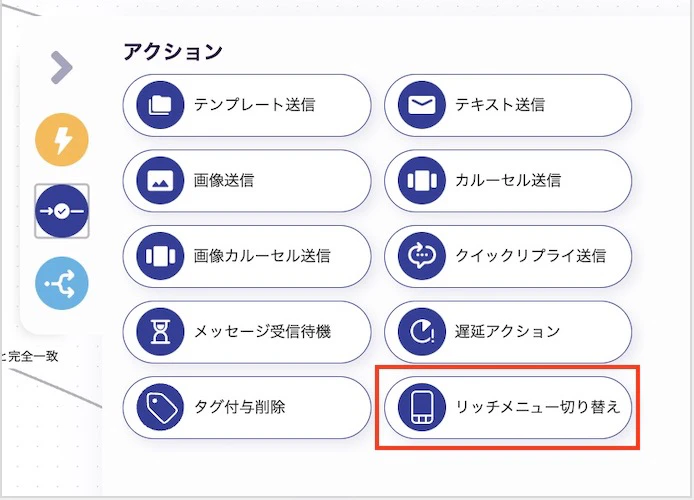This screenshot has height=500, width=694.
Task: Click the phone icon for リッチメニュー切り替え
Action: tap(421, 407)
